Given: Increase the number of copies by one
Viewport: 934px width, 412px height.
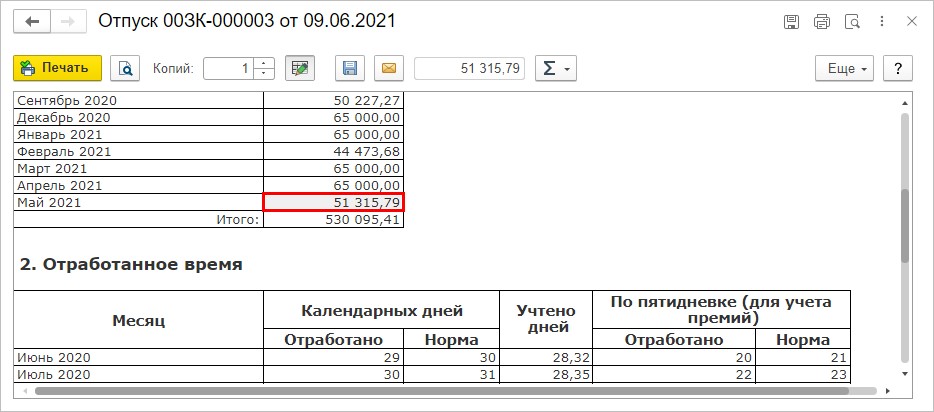Looking at the screenshot, I should 263,63.
